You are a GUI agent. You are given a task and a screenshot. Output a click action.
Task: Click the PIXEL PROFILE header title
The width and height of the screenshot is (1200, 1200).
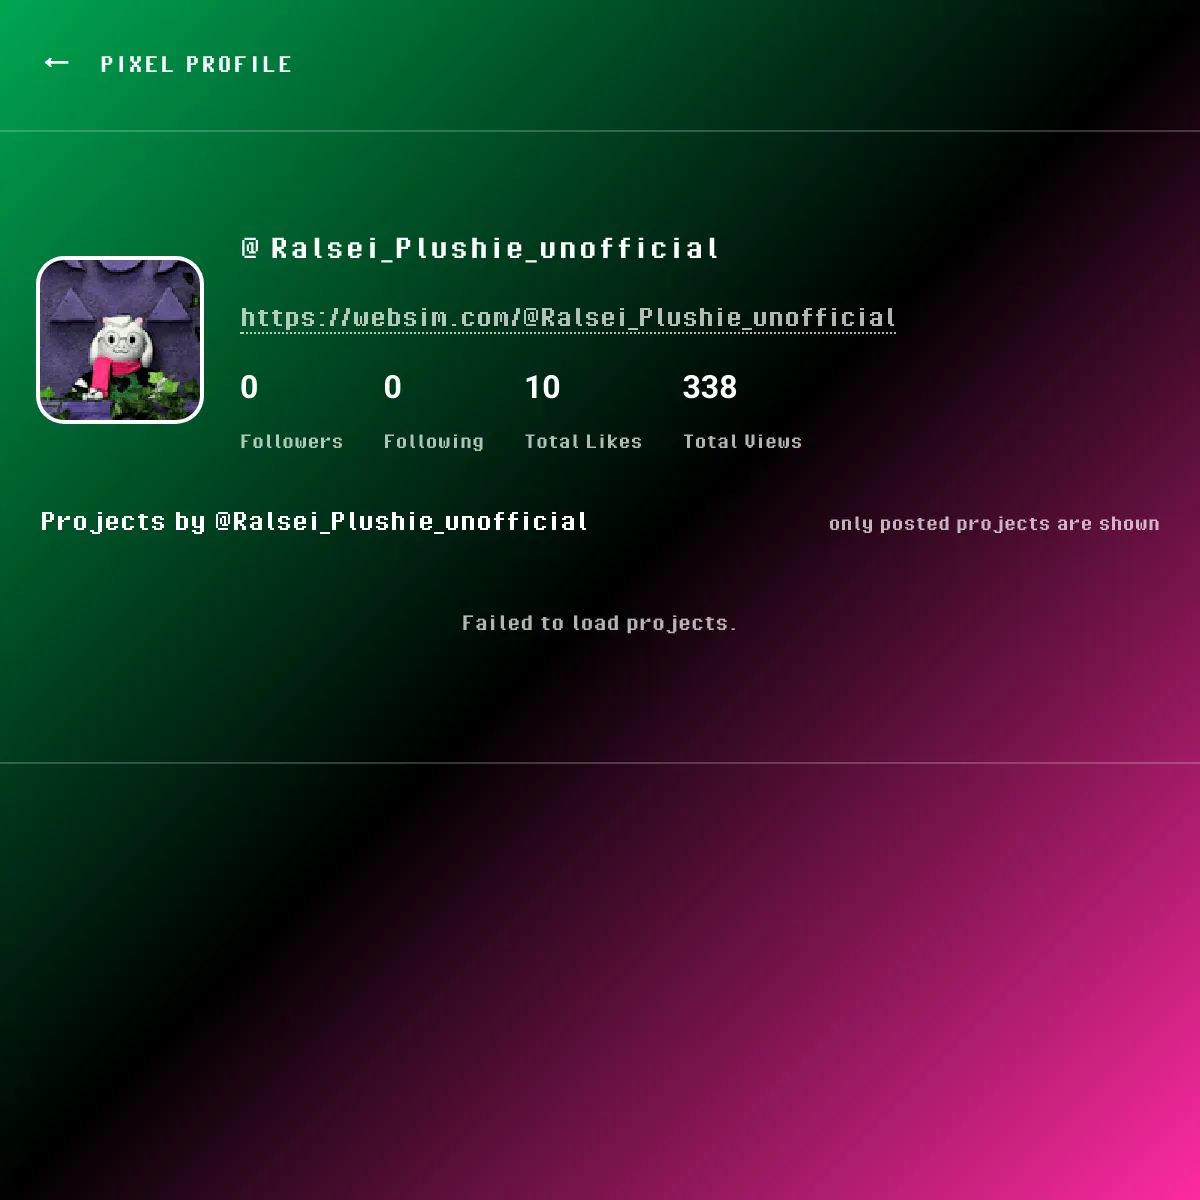tap(196, 64)
